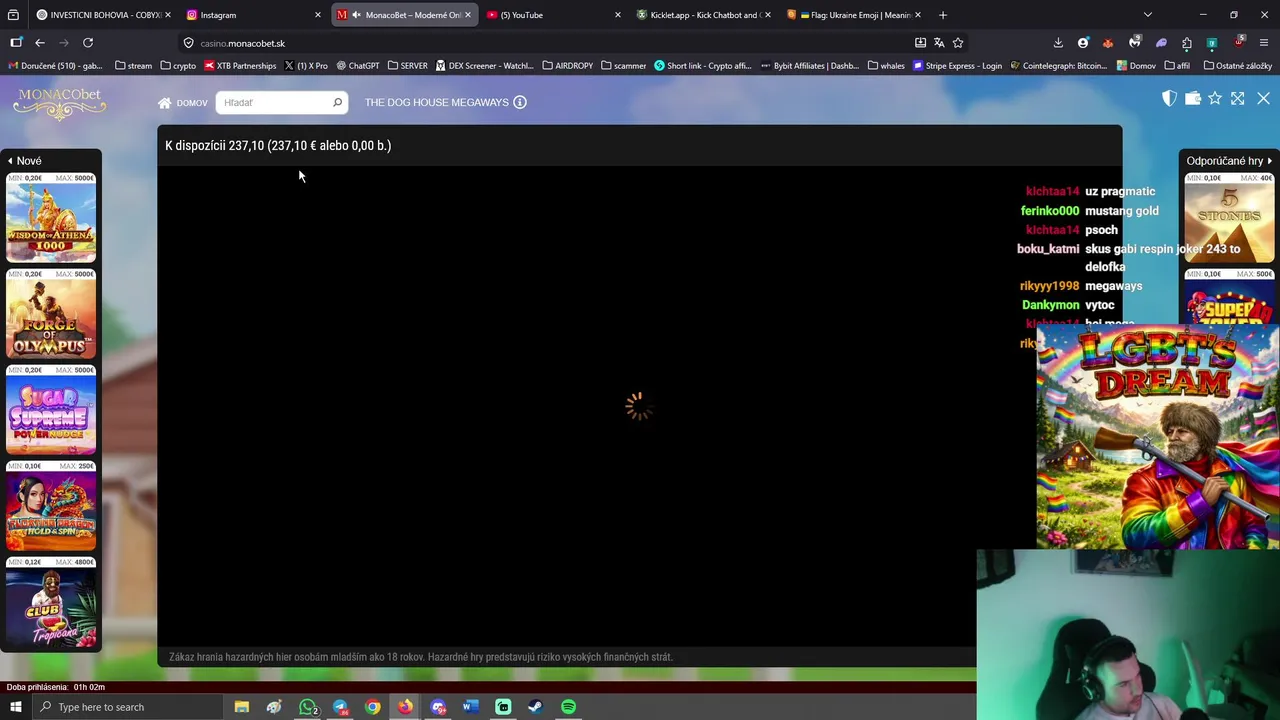This screenshot has height=720, width=1280.
Task: Bookmark this page with address bar star
Action: [x=958, y=43]
